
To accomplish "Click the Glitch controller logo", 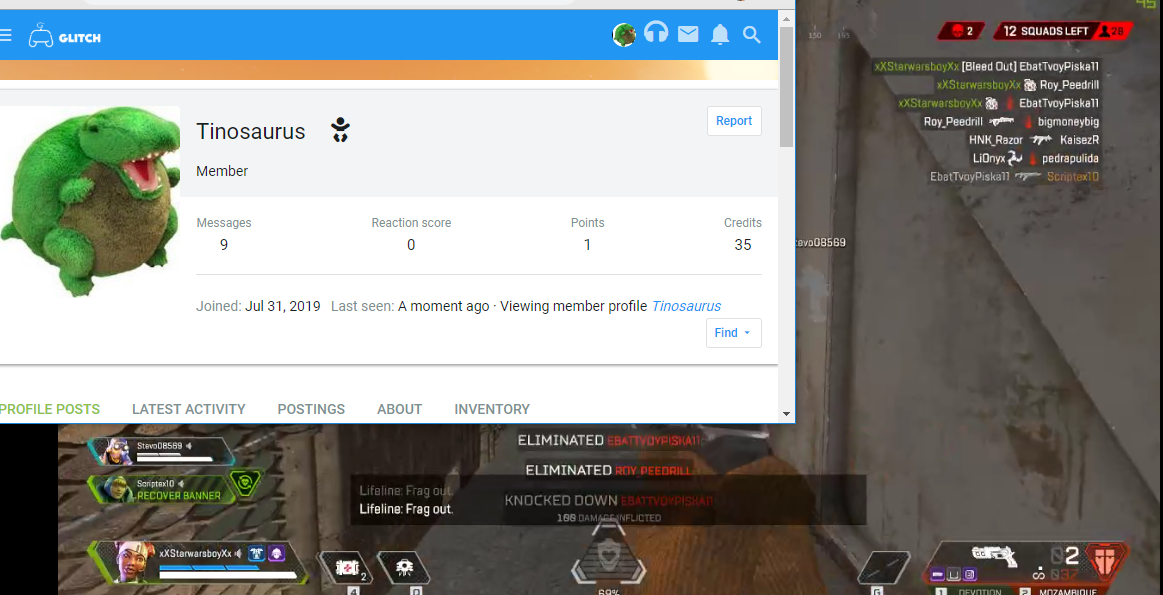I will (64, 37).
